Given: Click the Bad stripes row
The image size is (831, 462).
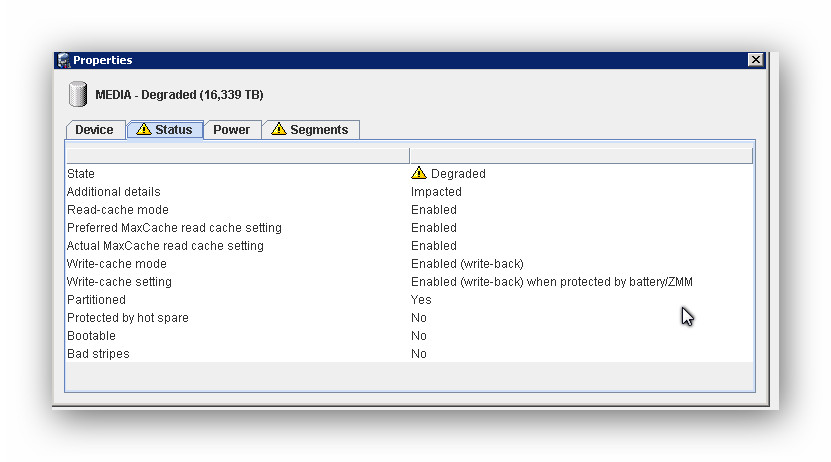Looking at the screenshot, I should pyautogui.click(x=98, y=354).
